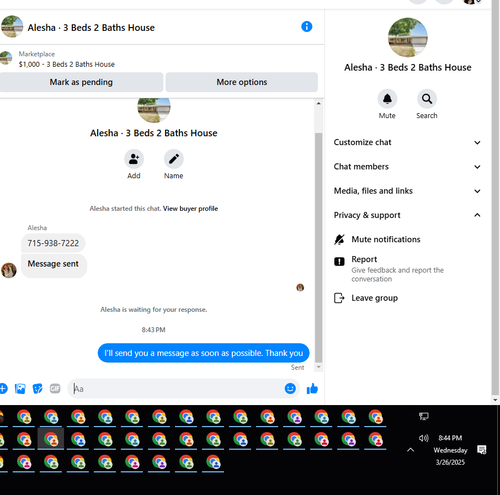Show hidden system tray icons arrow

click(410, 450)
